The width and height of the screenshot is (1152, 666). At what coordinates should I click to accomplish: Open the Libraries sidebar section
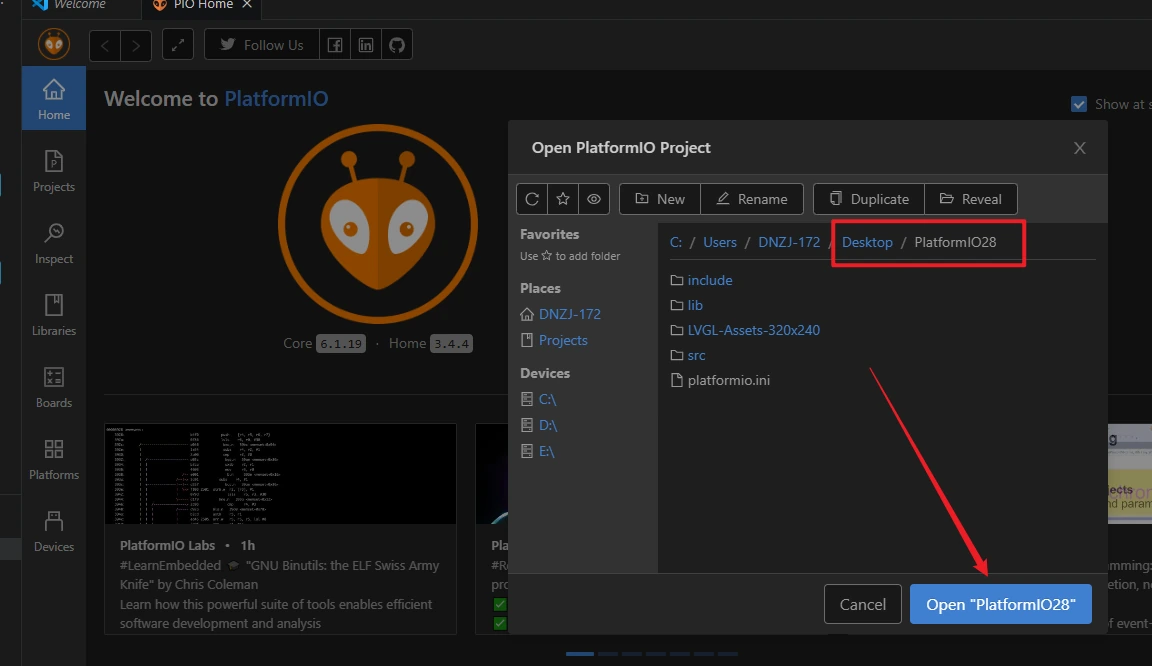click(x=54, y=315)
